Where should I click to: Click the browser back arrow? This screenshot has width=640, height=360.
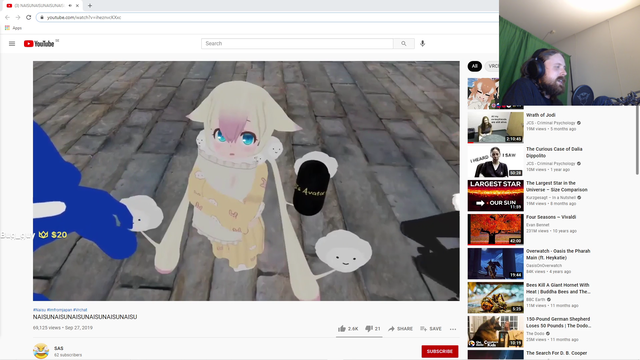[x=7, y=17]
